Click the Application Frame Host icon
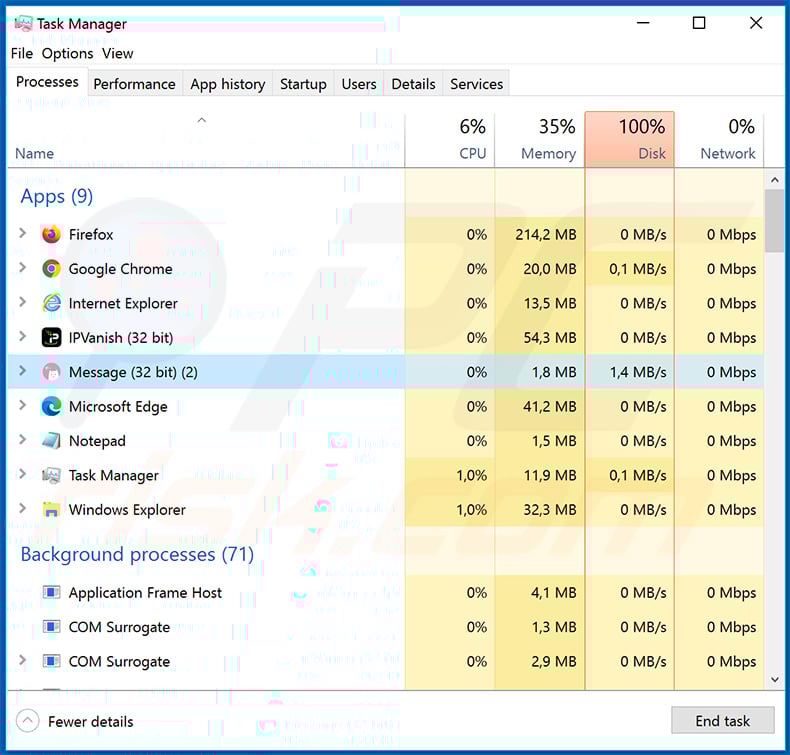The width and height of the screenshot is (790, 755). [51, 593]
